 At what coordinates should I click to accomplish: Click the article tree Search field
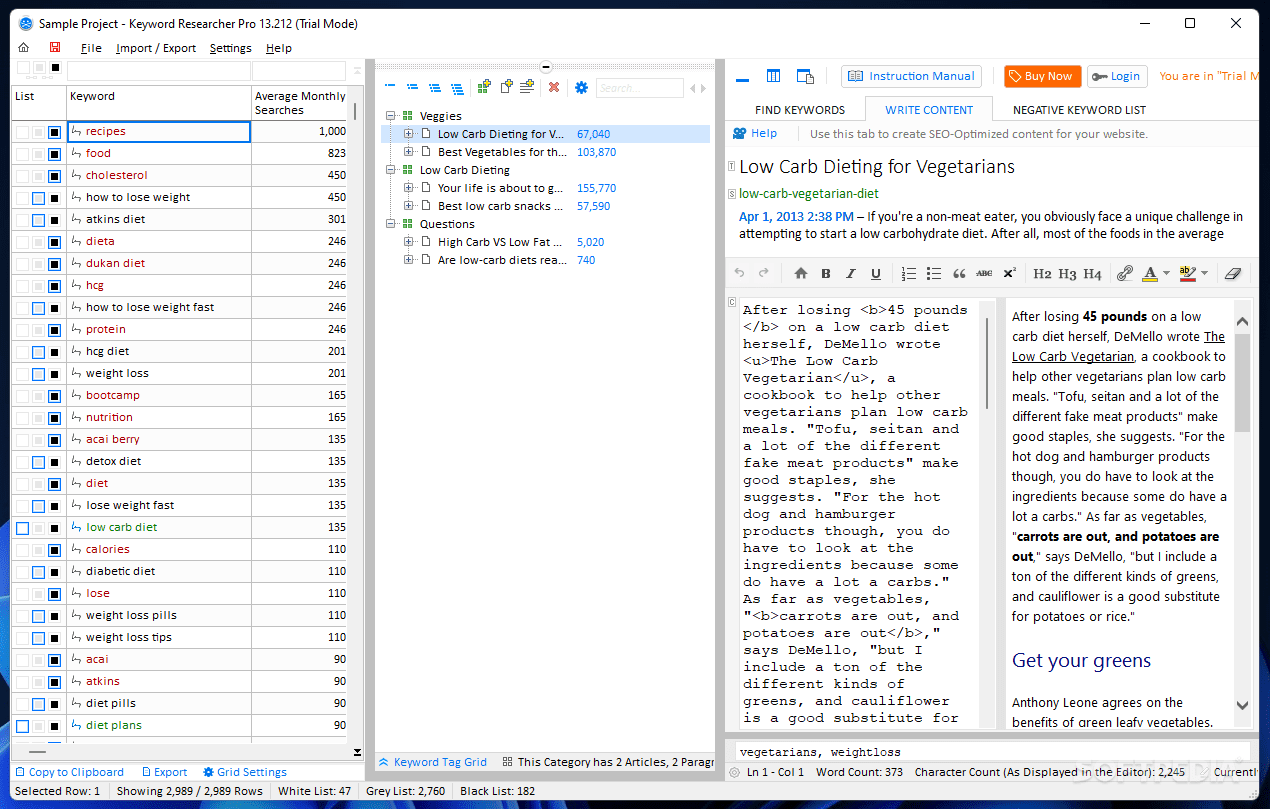tap(639, 88)
